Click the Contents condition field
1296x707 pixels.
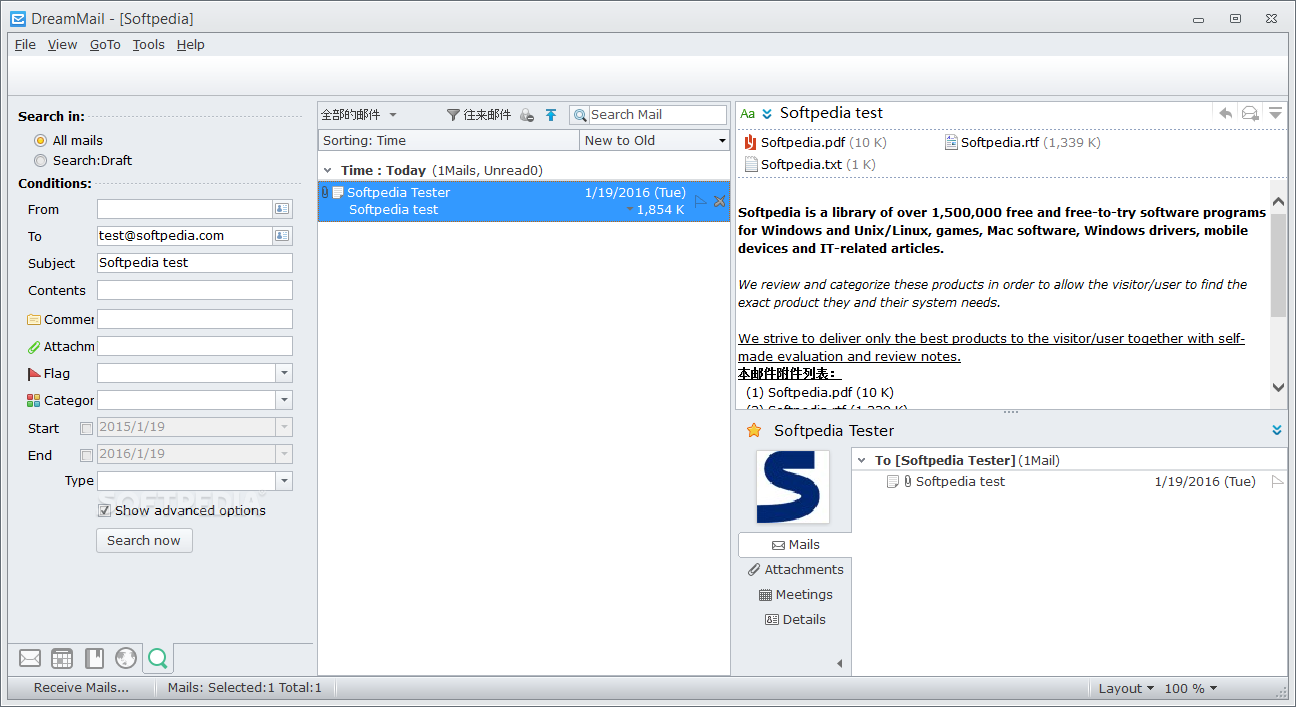point(195,290)
